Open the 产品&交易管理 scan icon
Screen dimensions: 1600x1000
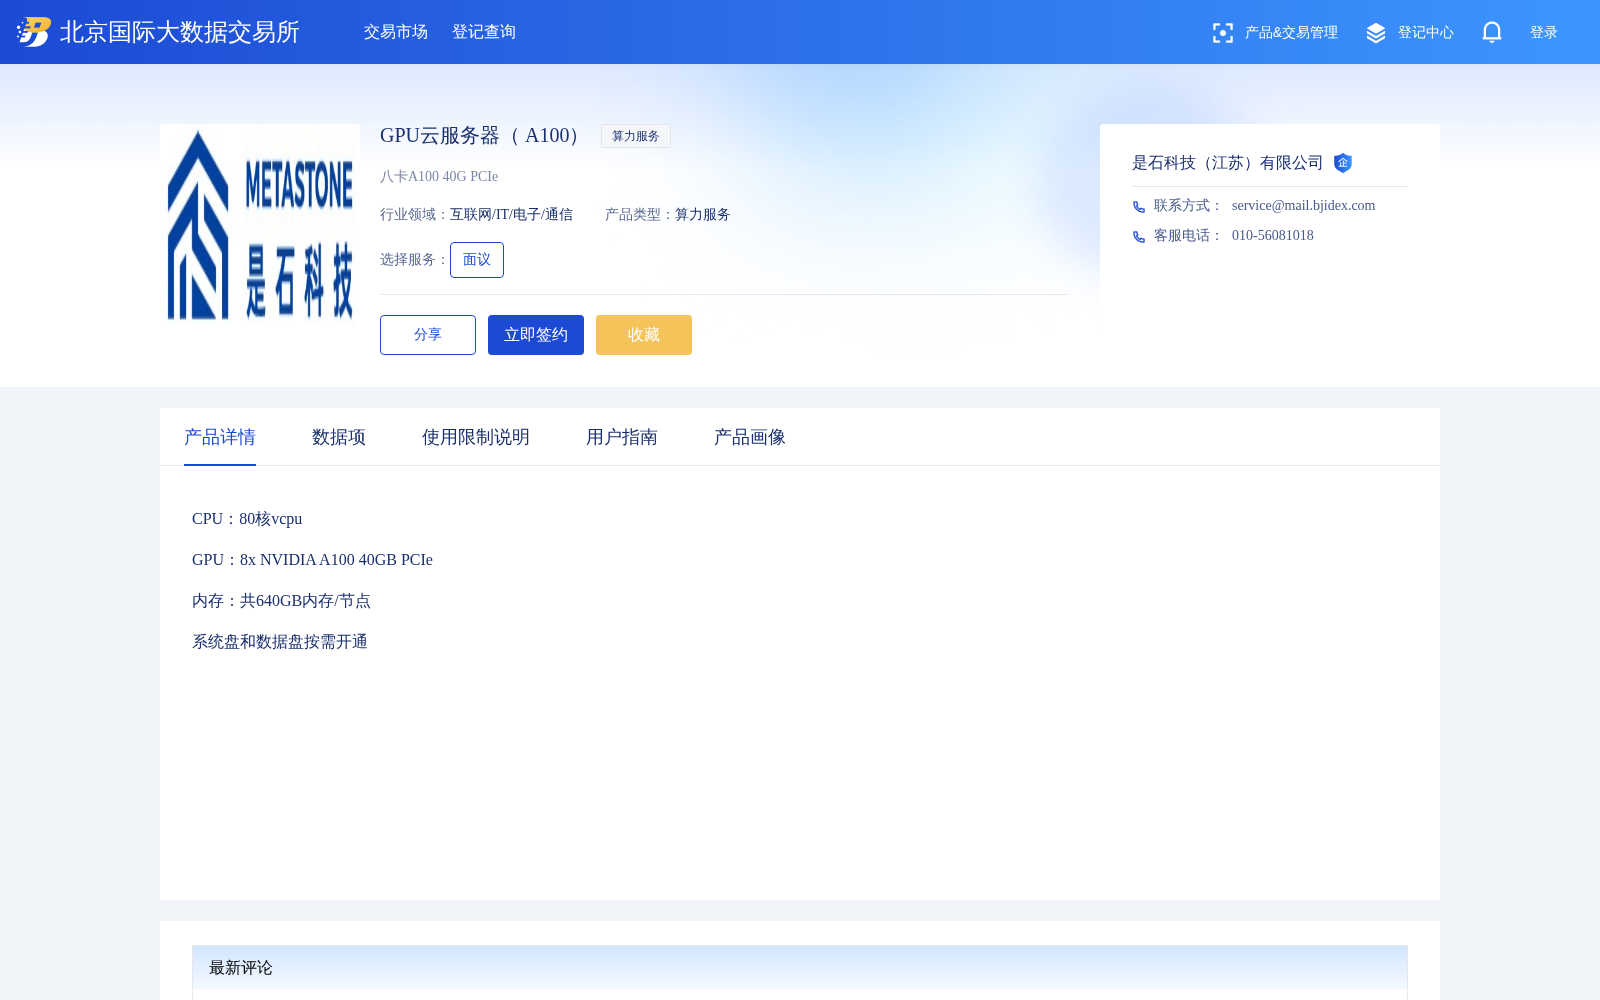coord(1222,33)
